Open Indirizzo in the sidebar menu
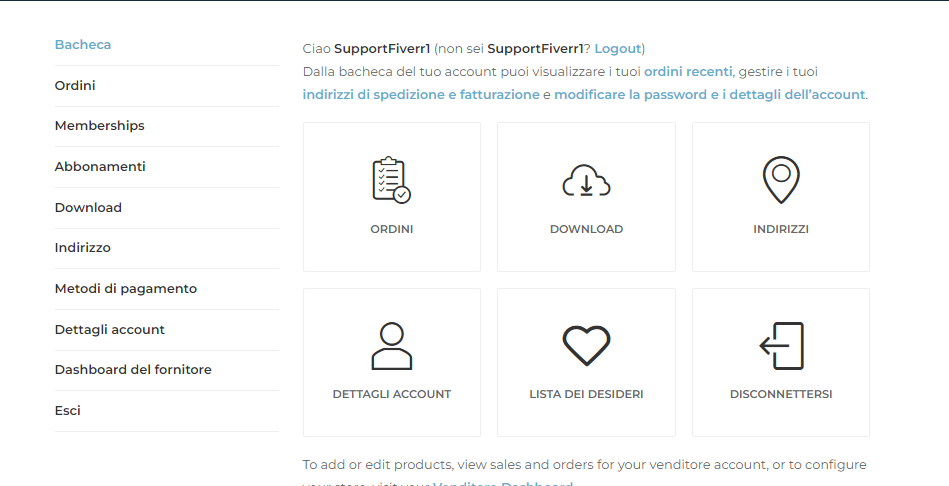Screen dimensions: 949x486 coord(82,248)
